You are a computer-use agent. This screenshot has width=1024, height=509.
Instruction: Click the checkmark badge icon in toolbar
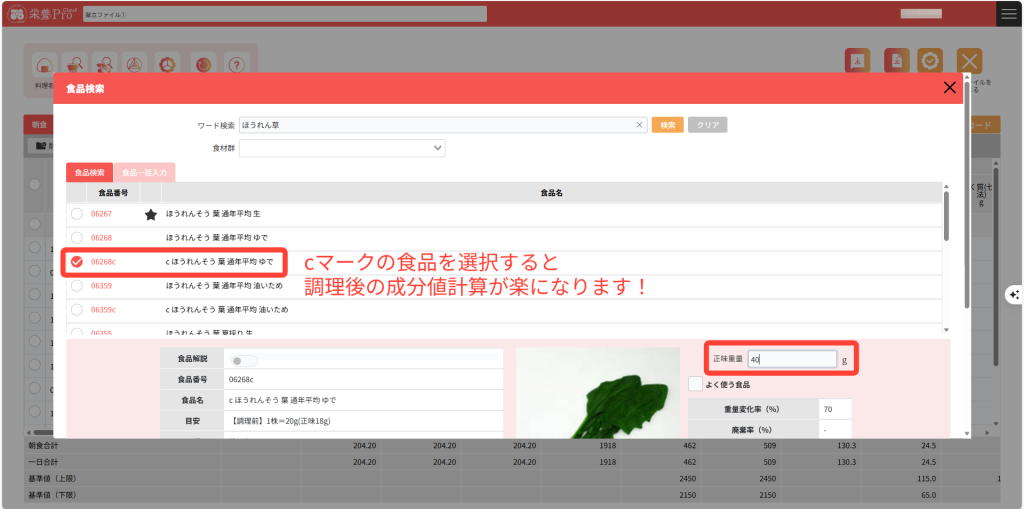point(930,61)
